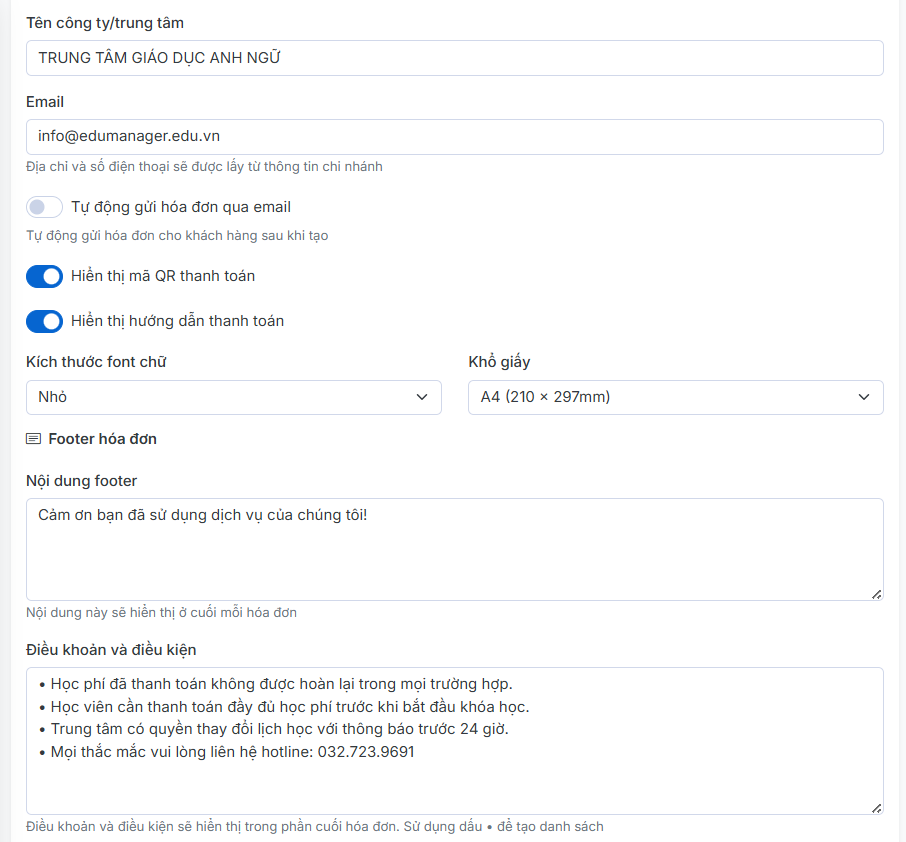This screenshot has height=842, width=906.
Task: Click the chevron arrow in paper size box
Action: point(864,397)
